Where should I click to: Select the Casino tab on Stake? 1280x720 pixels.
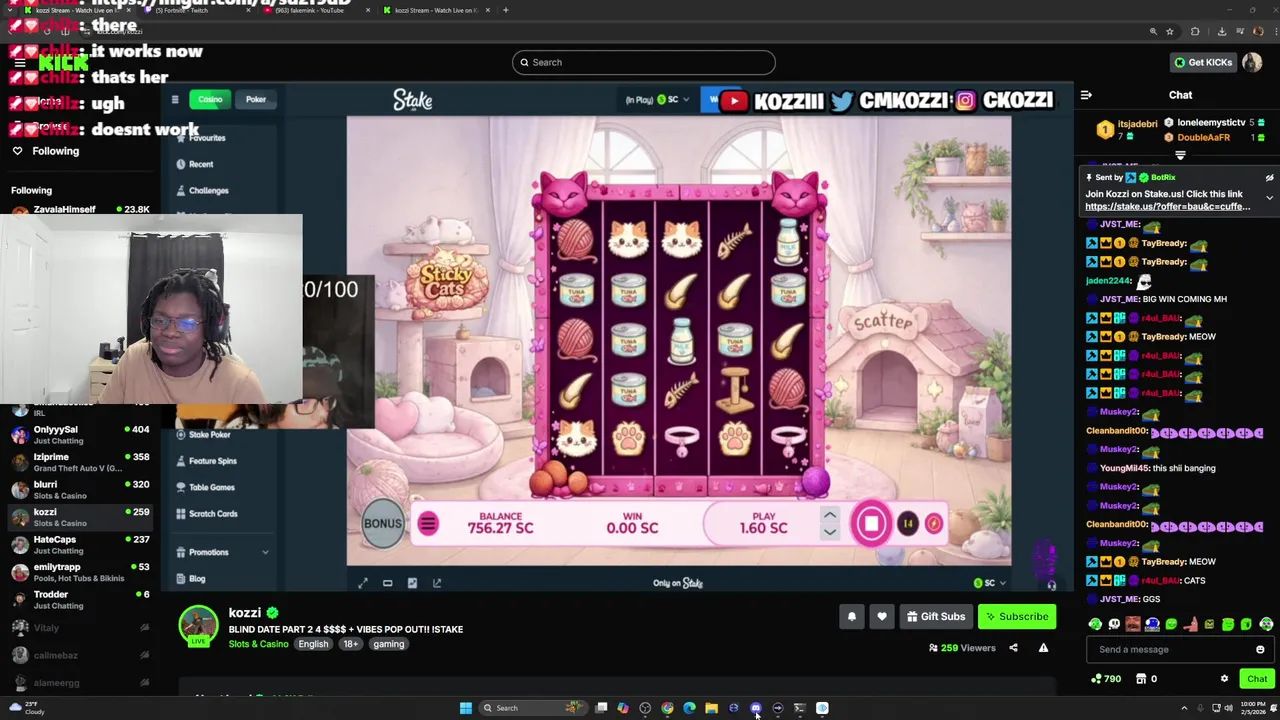(x=210, y=99)
